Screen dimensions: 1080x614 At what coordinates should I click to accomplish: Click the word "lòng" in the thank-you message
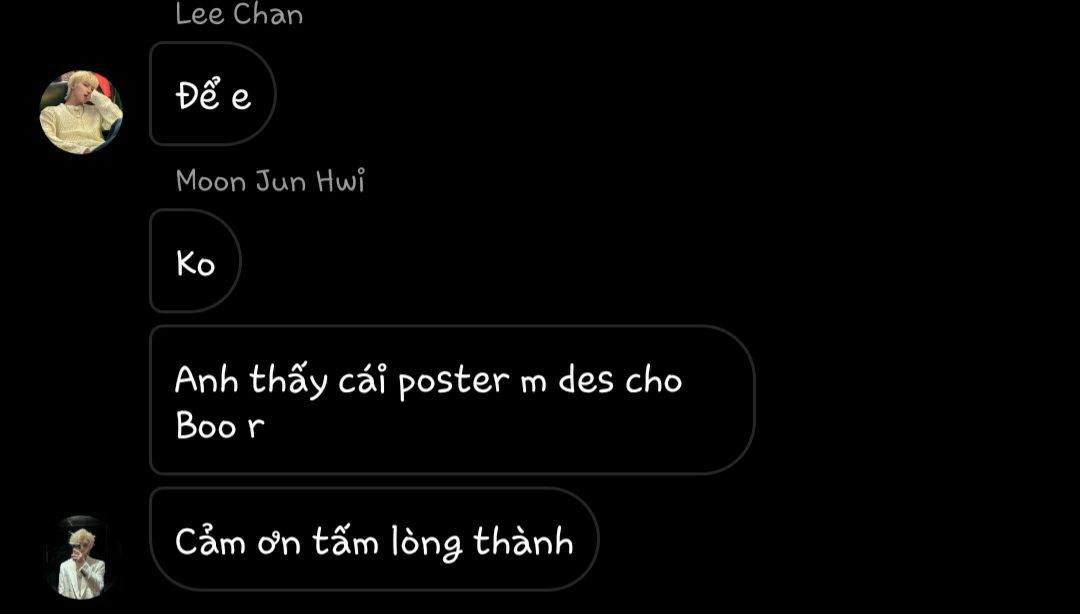(x=426, y=542)
